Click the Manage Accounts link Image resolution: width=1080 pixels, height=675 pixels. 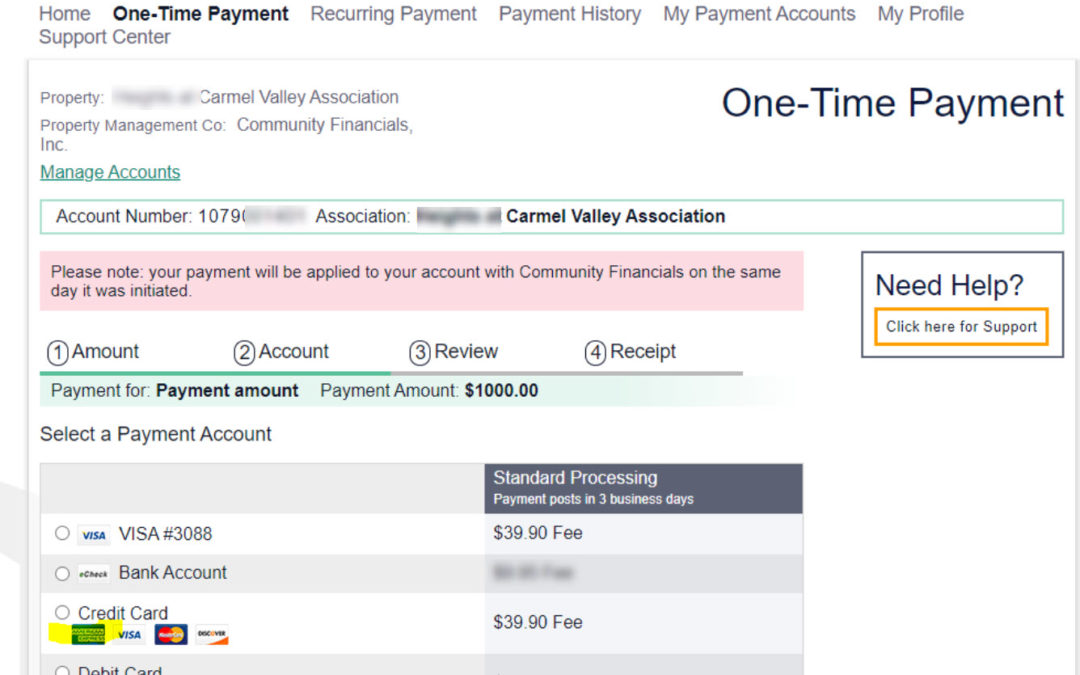point(110,172)
